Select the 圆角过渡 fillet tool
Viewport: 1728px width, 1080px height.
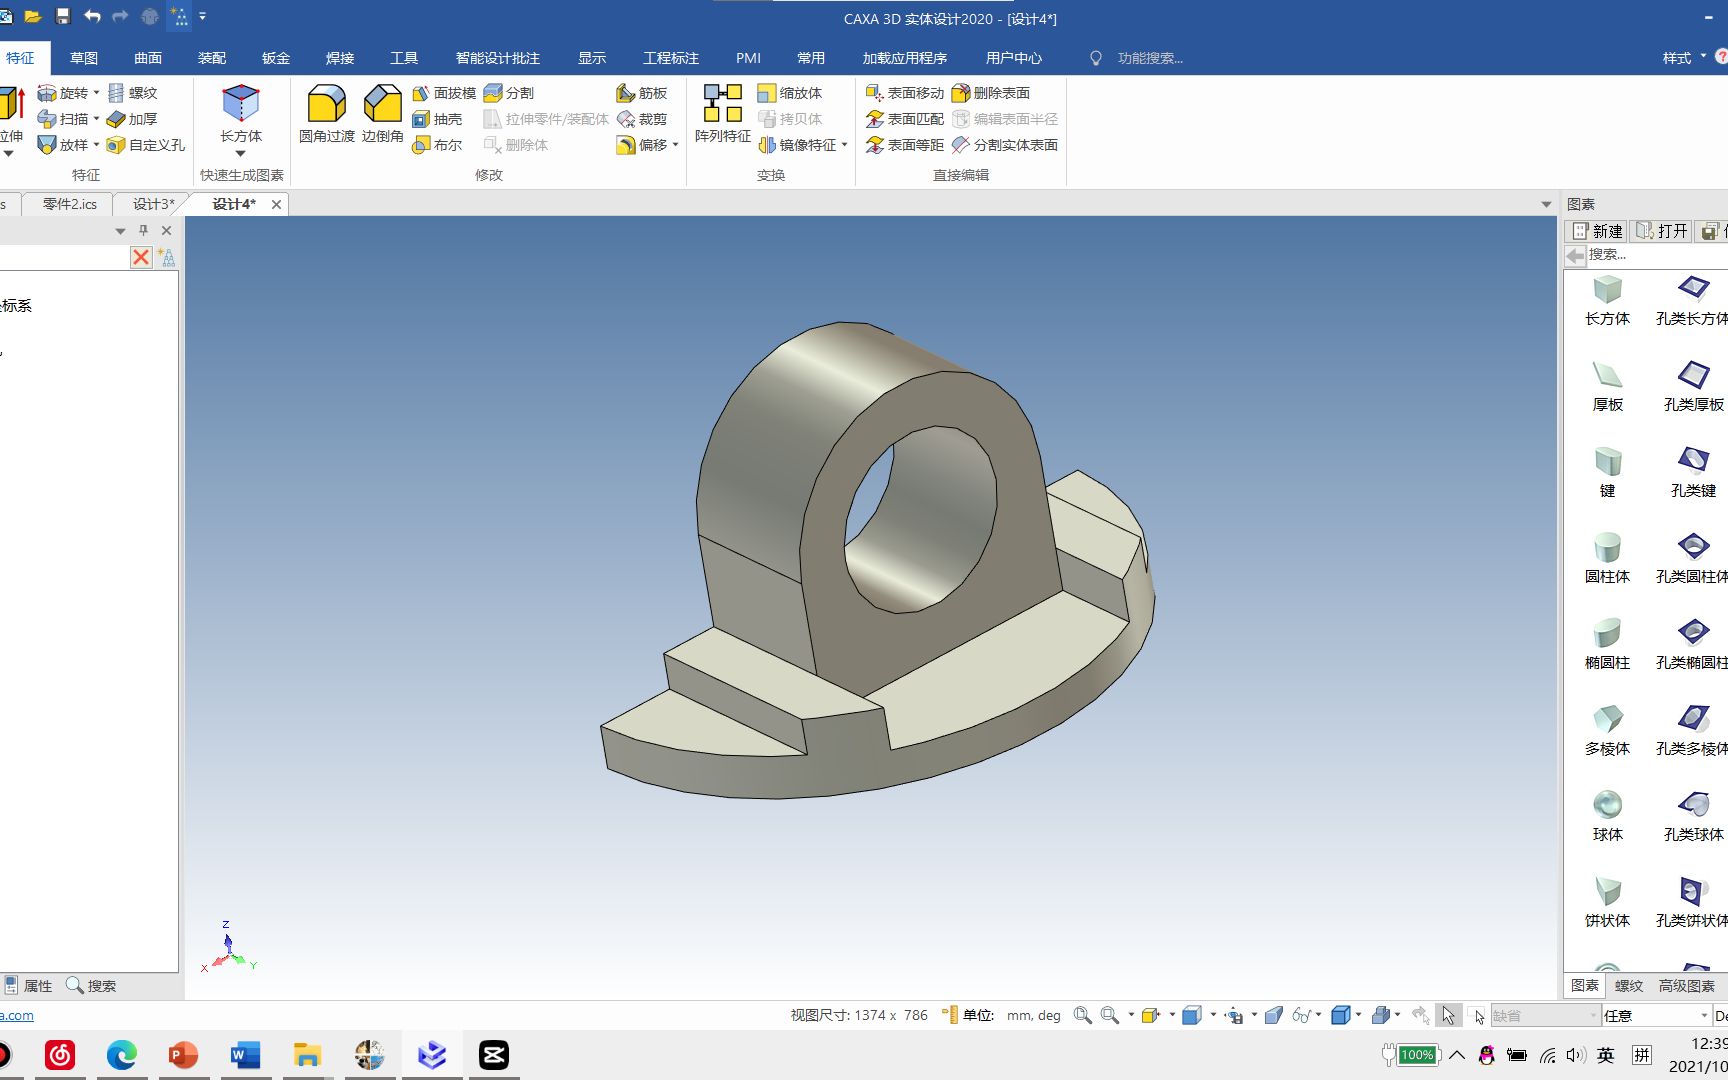tap(327, 113)
